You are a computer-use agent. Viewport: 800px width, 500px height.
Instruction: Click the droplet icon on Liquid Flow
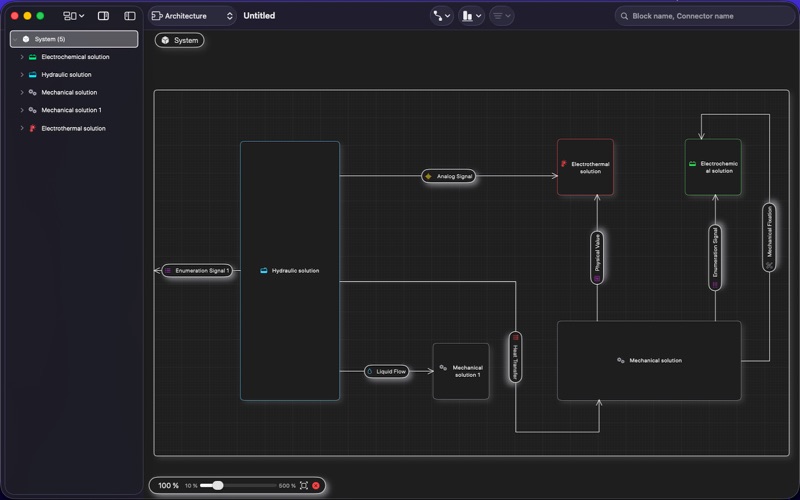370,371
